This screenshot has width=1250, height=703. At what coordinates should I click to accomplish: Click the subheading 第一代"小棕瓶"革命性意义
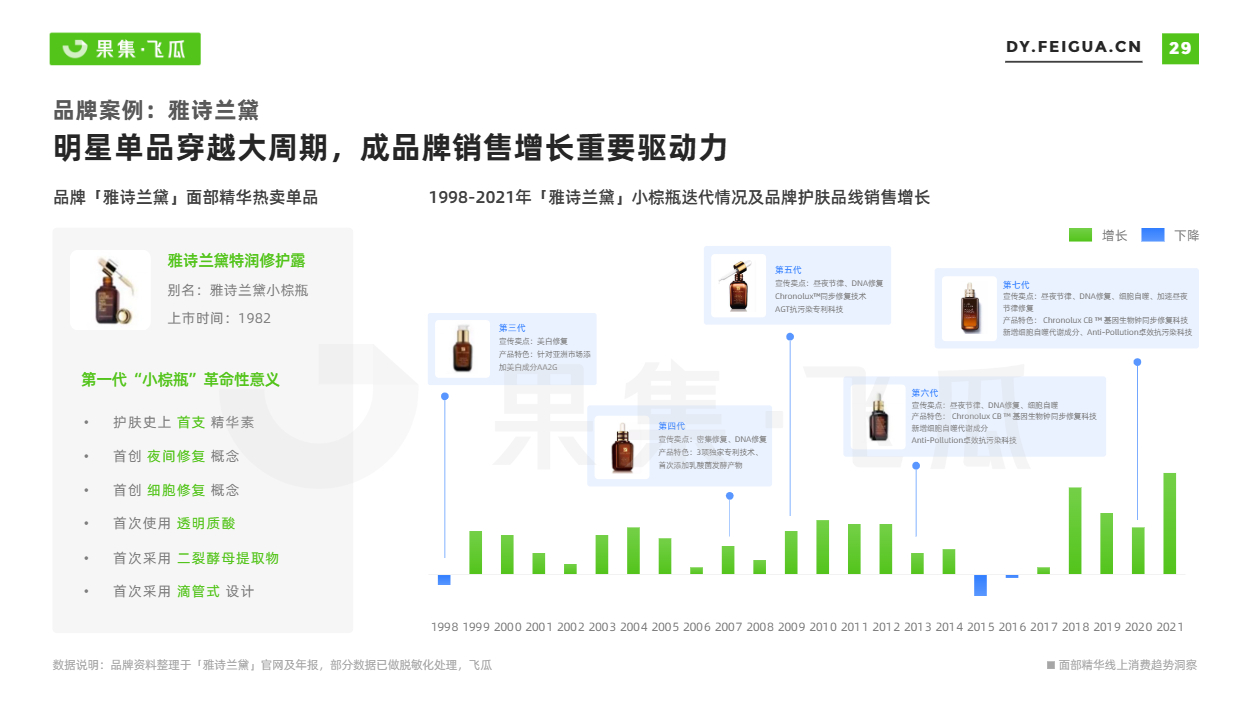click(180, 380)
